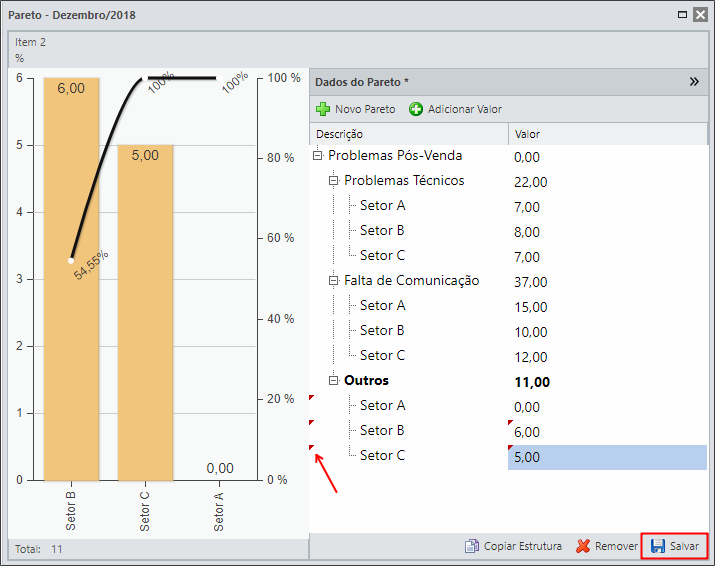Click the 10,00 value cell

point(531,332)
